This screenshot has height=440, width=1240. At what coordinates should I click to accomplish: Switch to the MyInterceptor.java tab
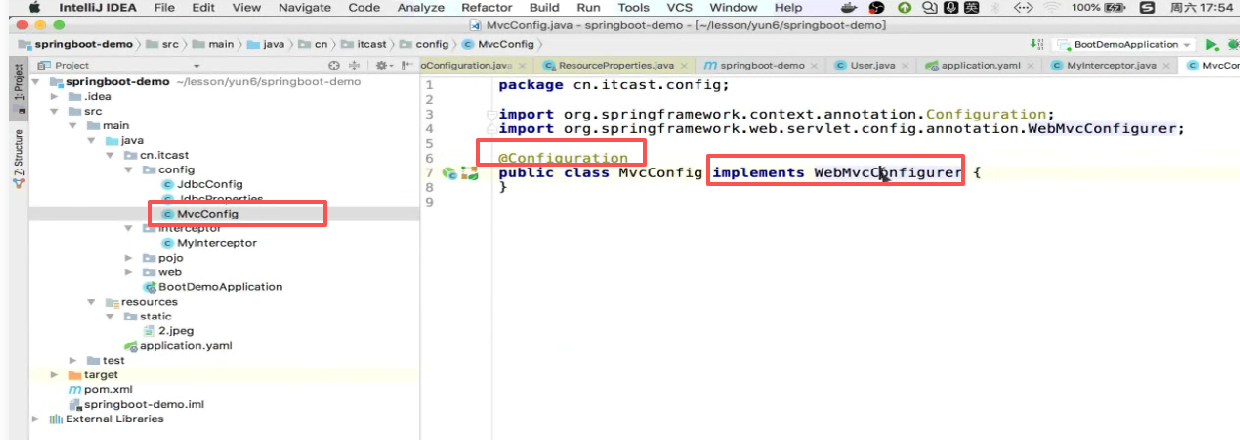click(x=1112, y=66)
